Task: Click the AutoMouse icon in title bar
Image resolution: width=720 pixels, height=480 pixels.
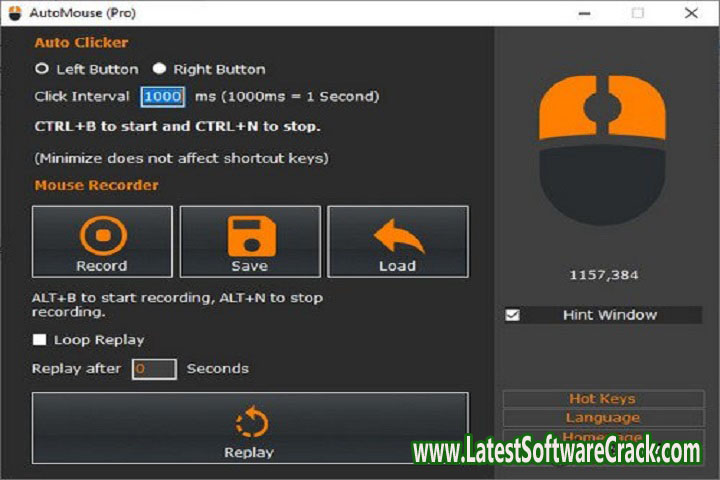Action: pos(15,13)
